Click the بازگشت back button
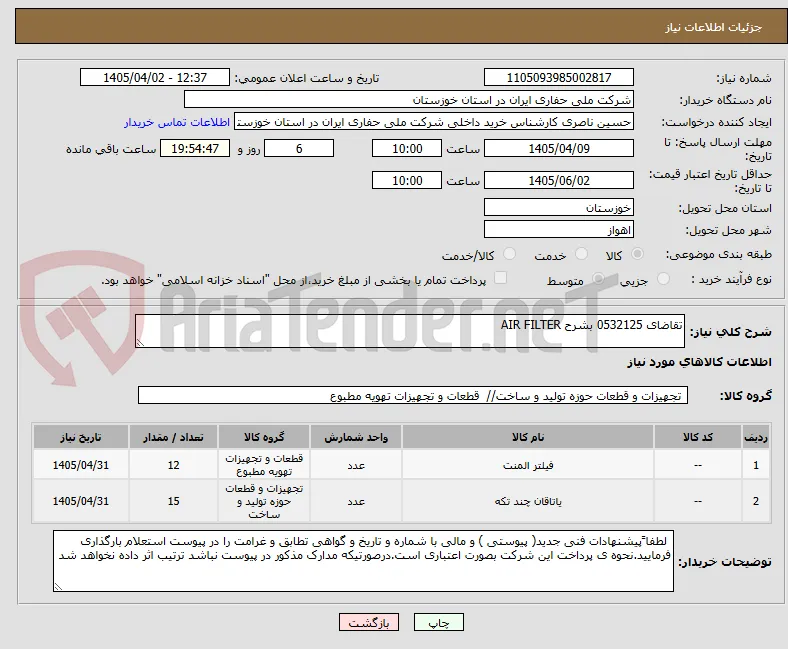 (369, 622)
